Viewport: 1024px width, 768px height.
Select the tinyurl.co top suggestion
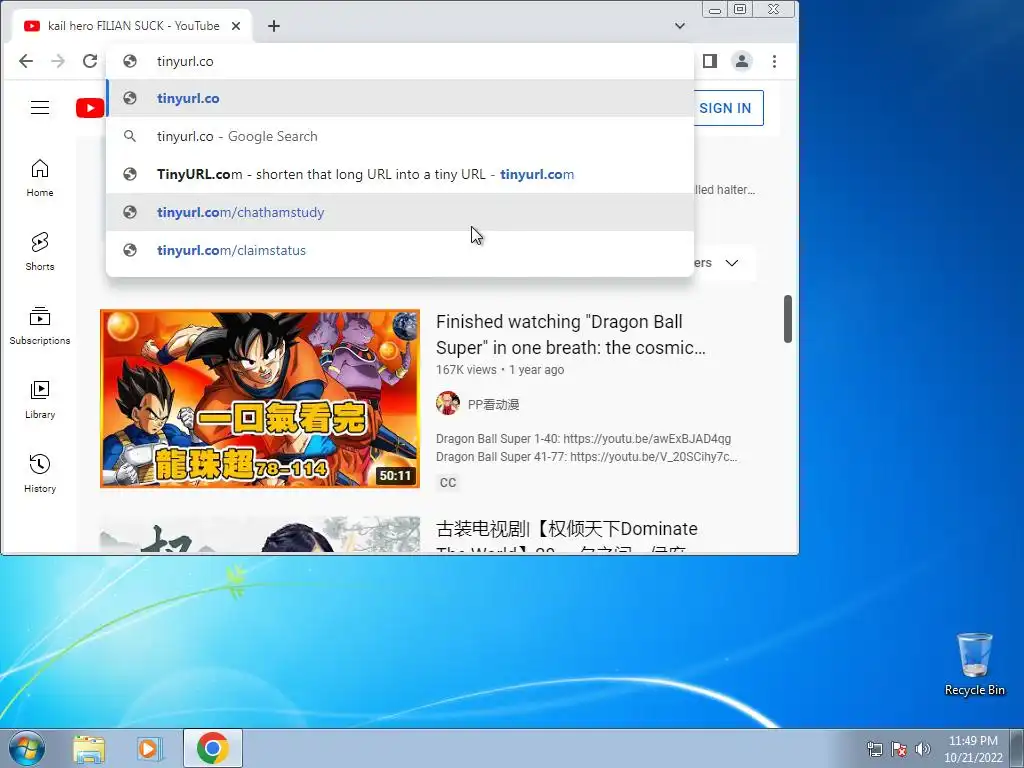pos(400,99)
